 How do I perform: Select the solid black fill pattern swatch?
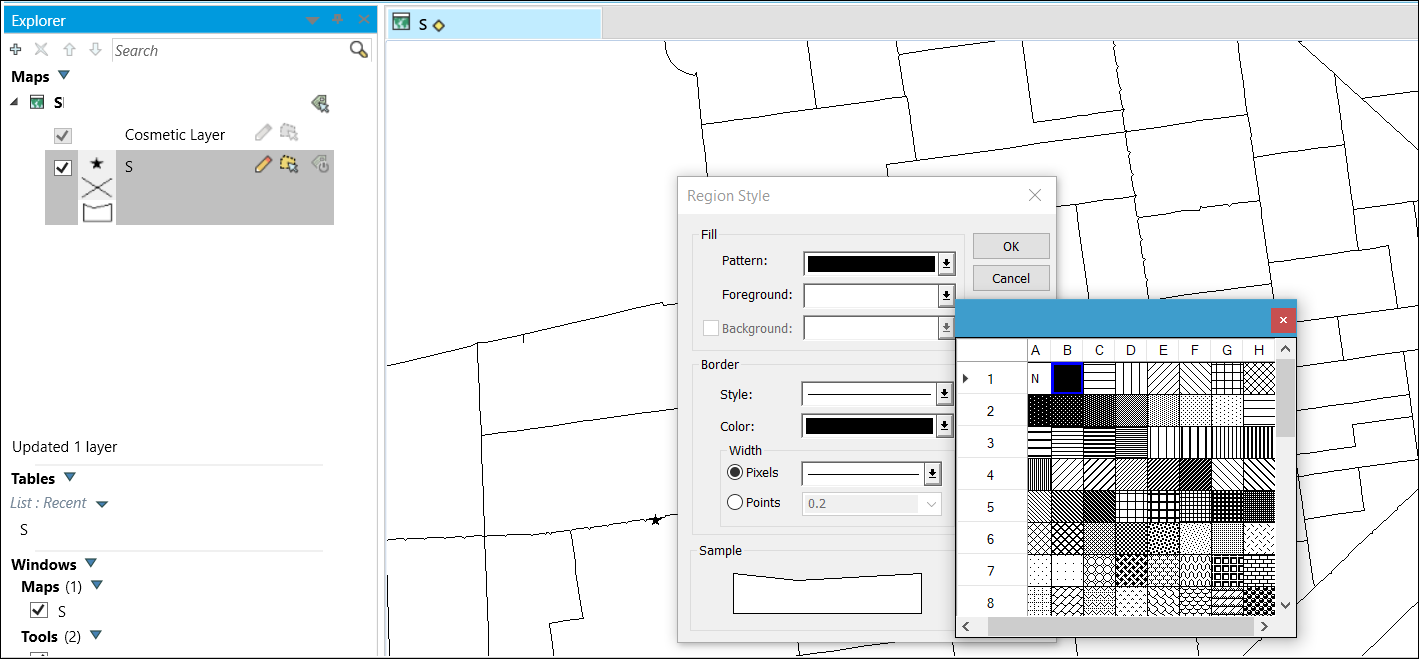point(1067,378)
